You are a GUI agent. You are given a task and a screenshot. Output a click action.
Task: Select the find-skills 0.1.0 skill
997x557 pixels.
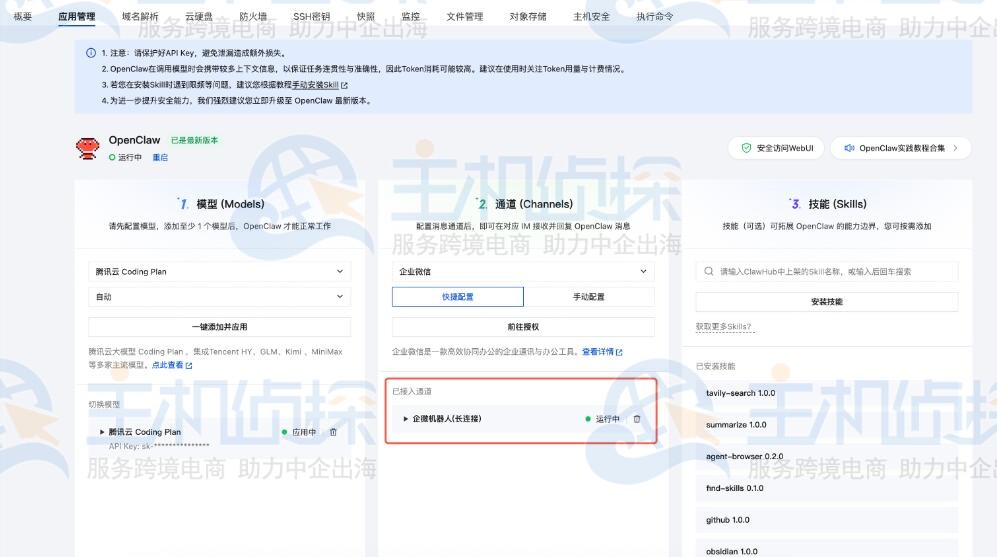coord(827,488)
